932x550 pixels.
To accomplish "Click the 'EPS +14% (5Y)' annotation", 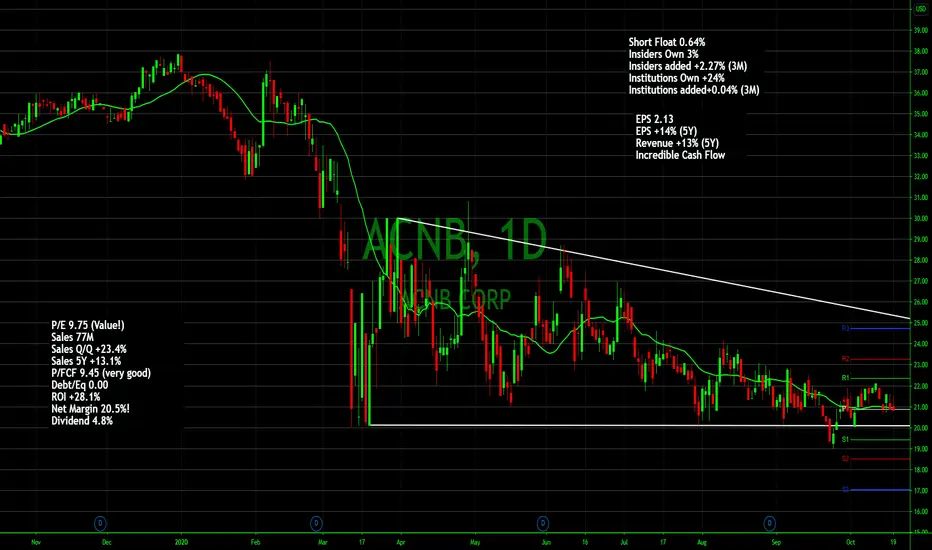I will (666, 131).
